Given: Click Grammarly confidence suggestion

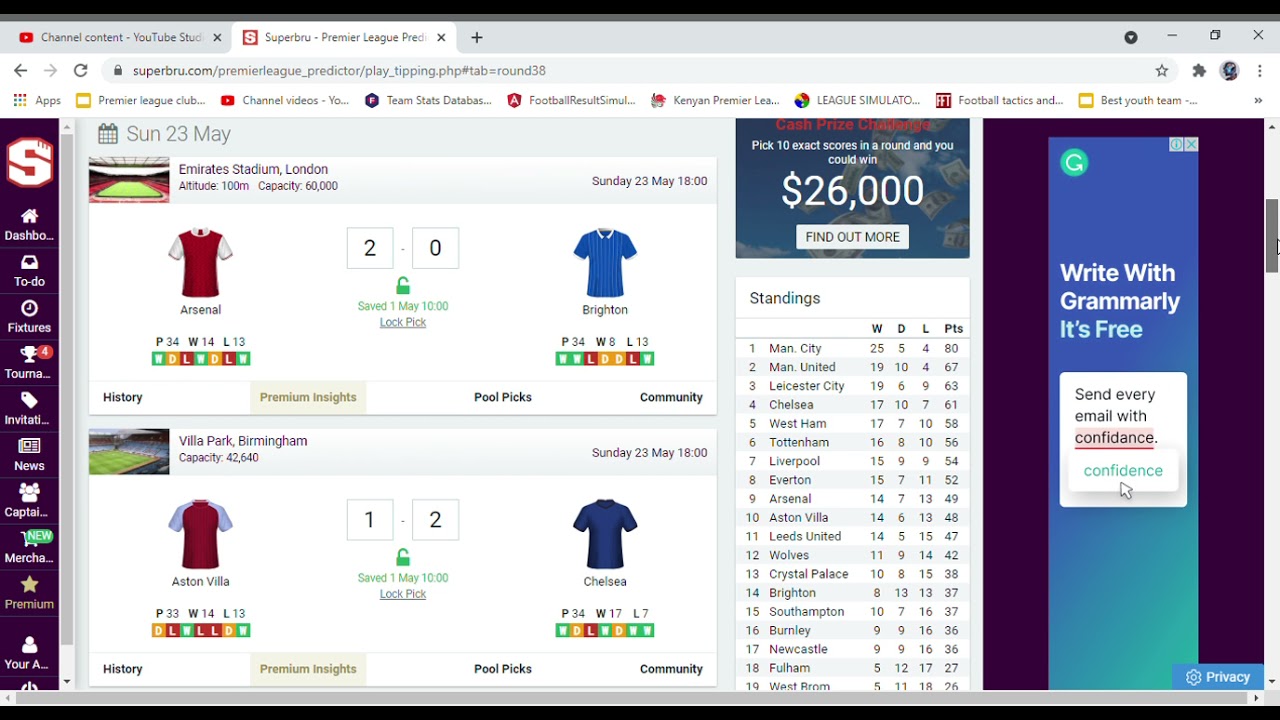Looking at the screenshot, I should (1123, 471).
